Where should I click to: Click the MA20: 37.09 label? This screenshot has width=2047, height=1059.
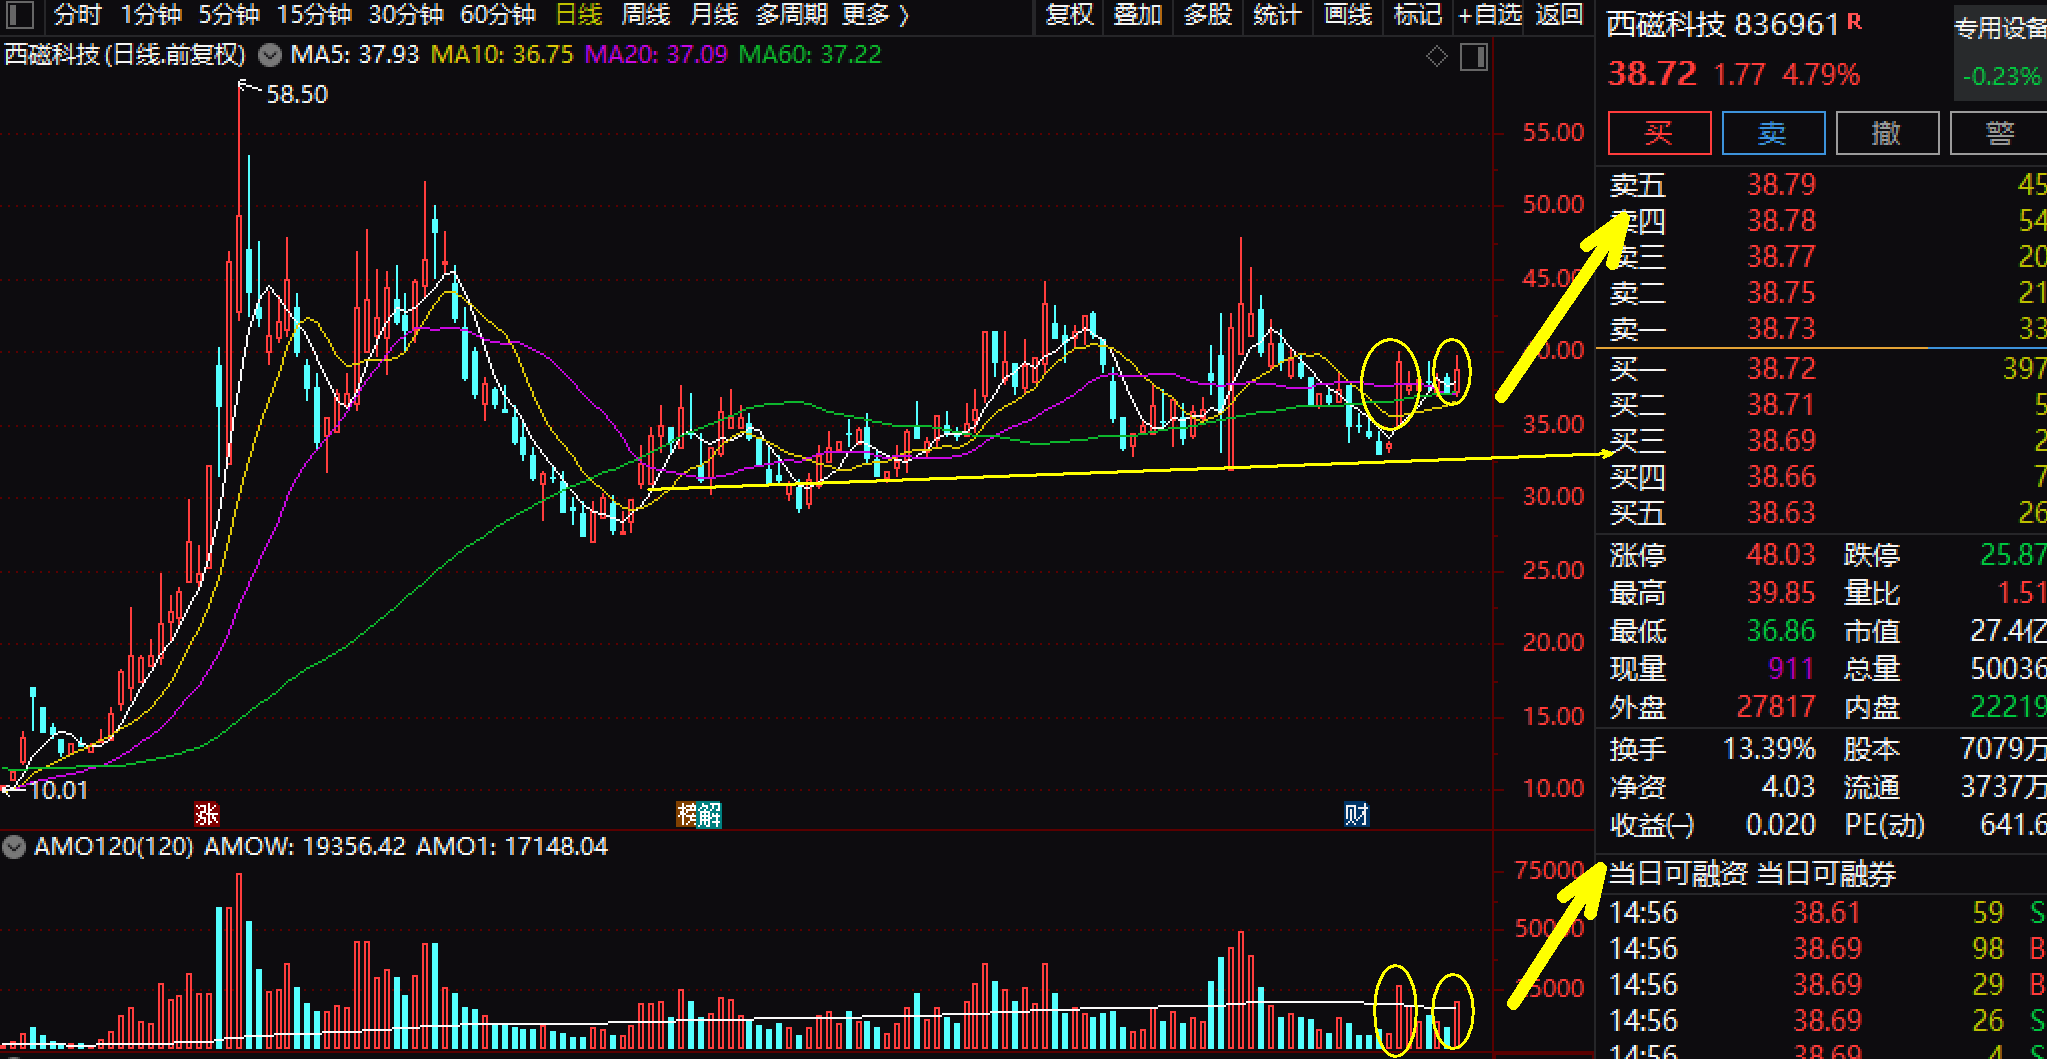point(656,55)
